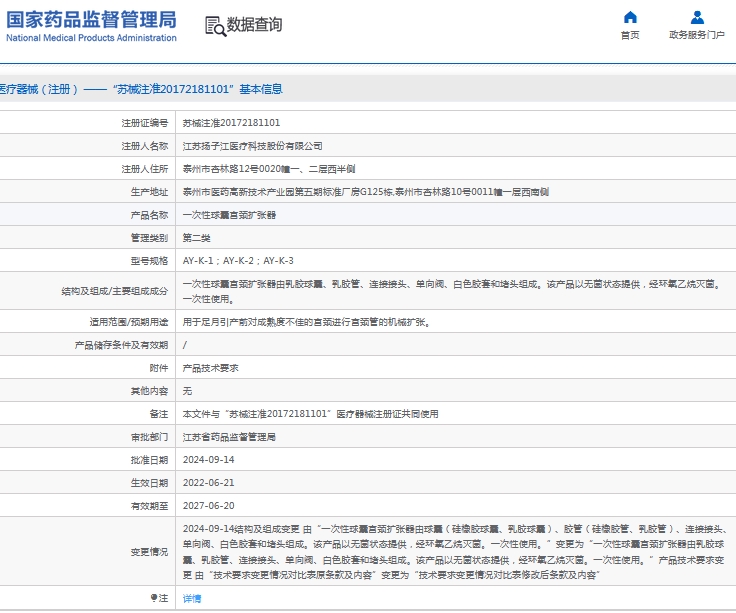This screenshot has height=613, width=736.
Task: Click the 有效期至 row label
Action: [149, 506]
